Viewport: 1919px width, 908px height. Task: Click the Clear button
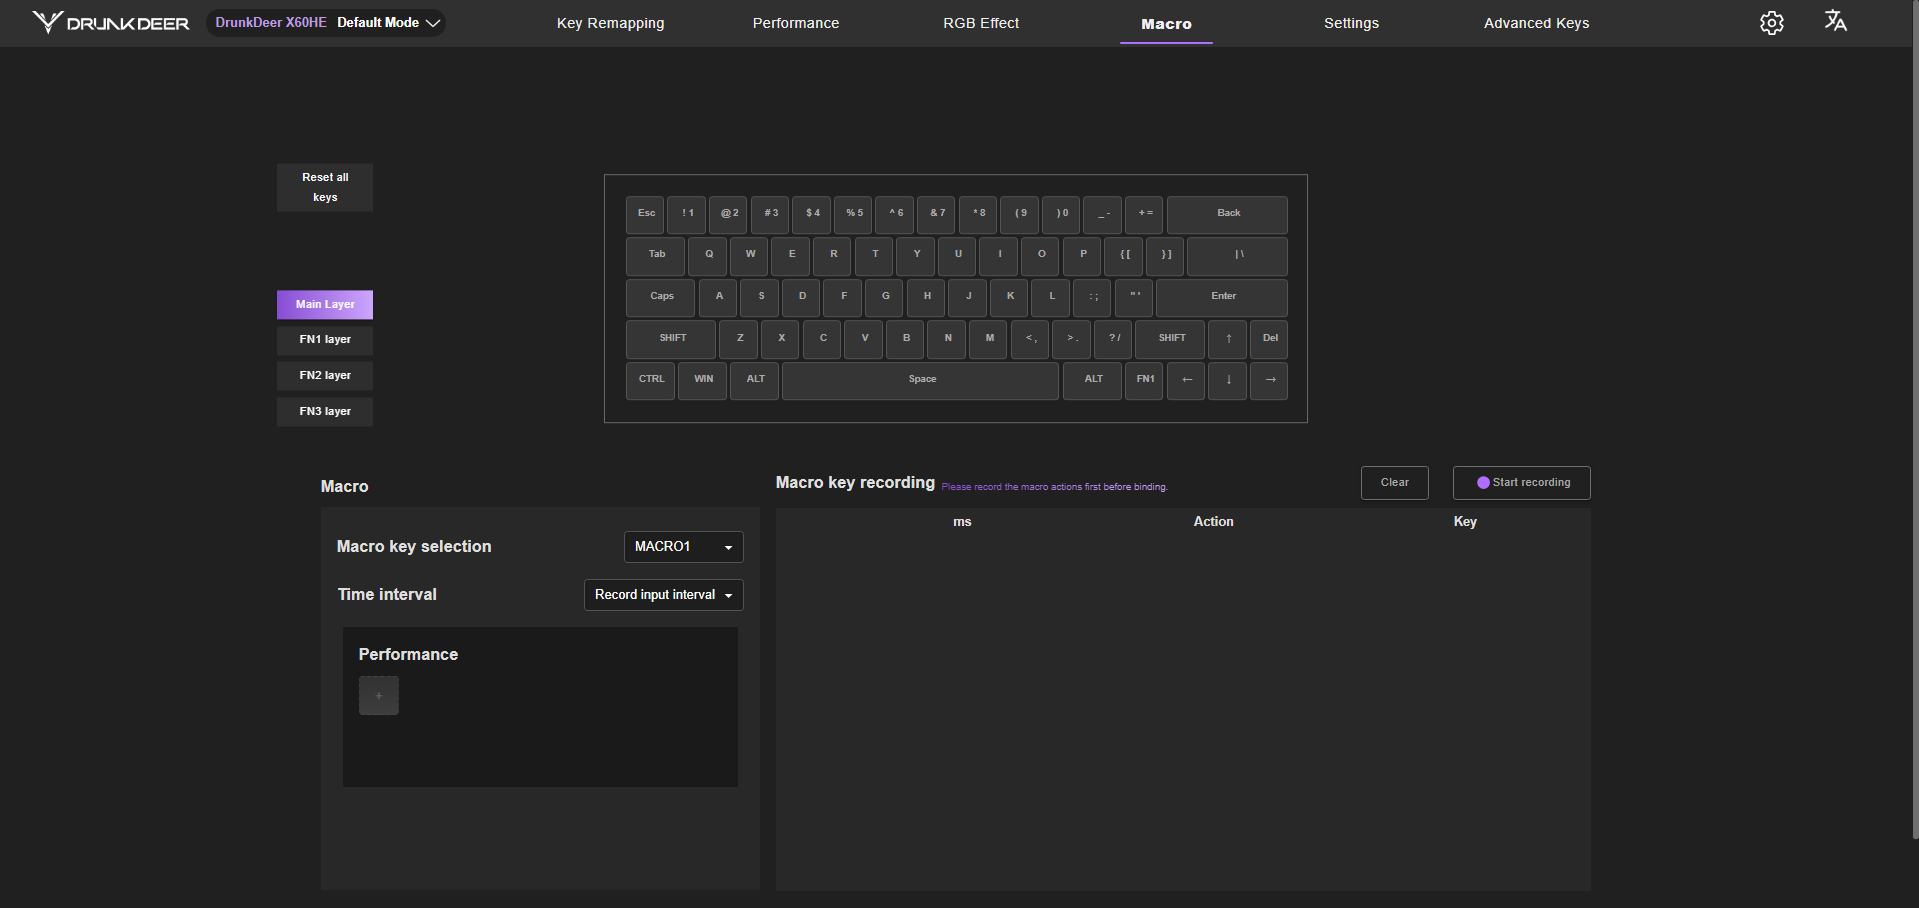pos(1394,483)
